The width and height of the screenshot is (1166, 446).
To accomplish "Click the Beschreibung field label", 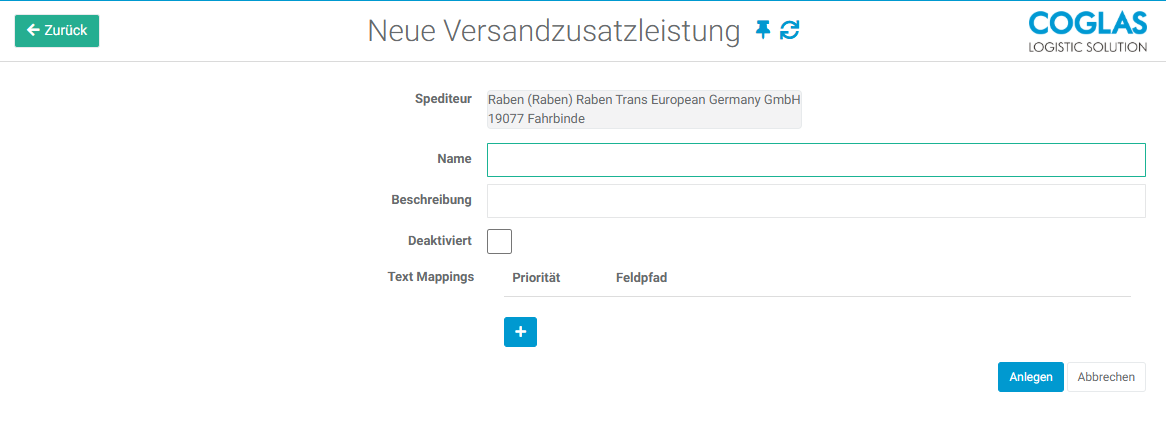I will 431,200.
